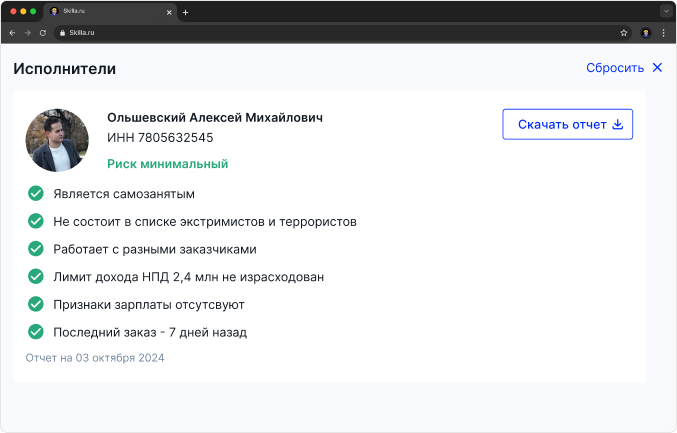Click the green macOS maximize button
Image resolution: width=677 pixels, height=433 pixels.
coord(33,12)
